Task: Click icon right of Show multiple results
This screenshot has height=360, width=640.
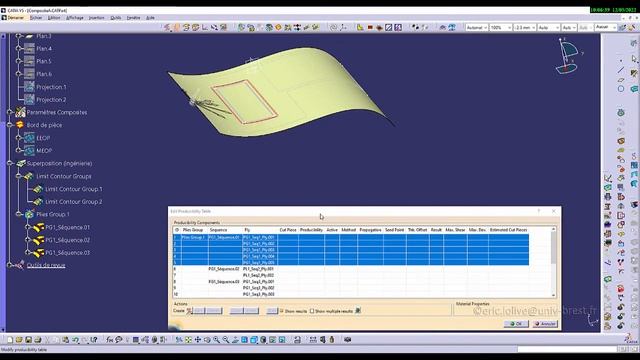Action: [358, 311]
